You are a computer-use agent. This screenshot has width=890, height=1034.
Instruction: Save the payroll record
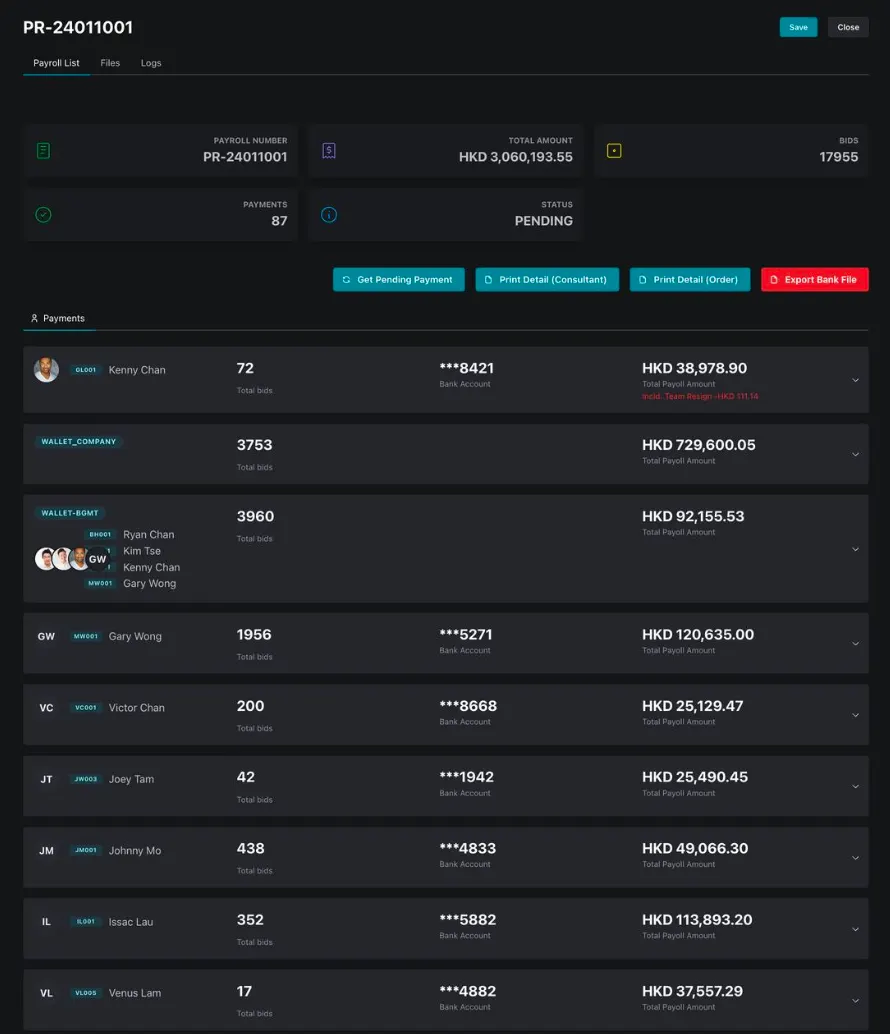798,27
